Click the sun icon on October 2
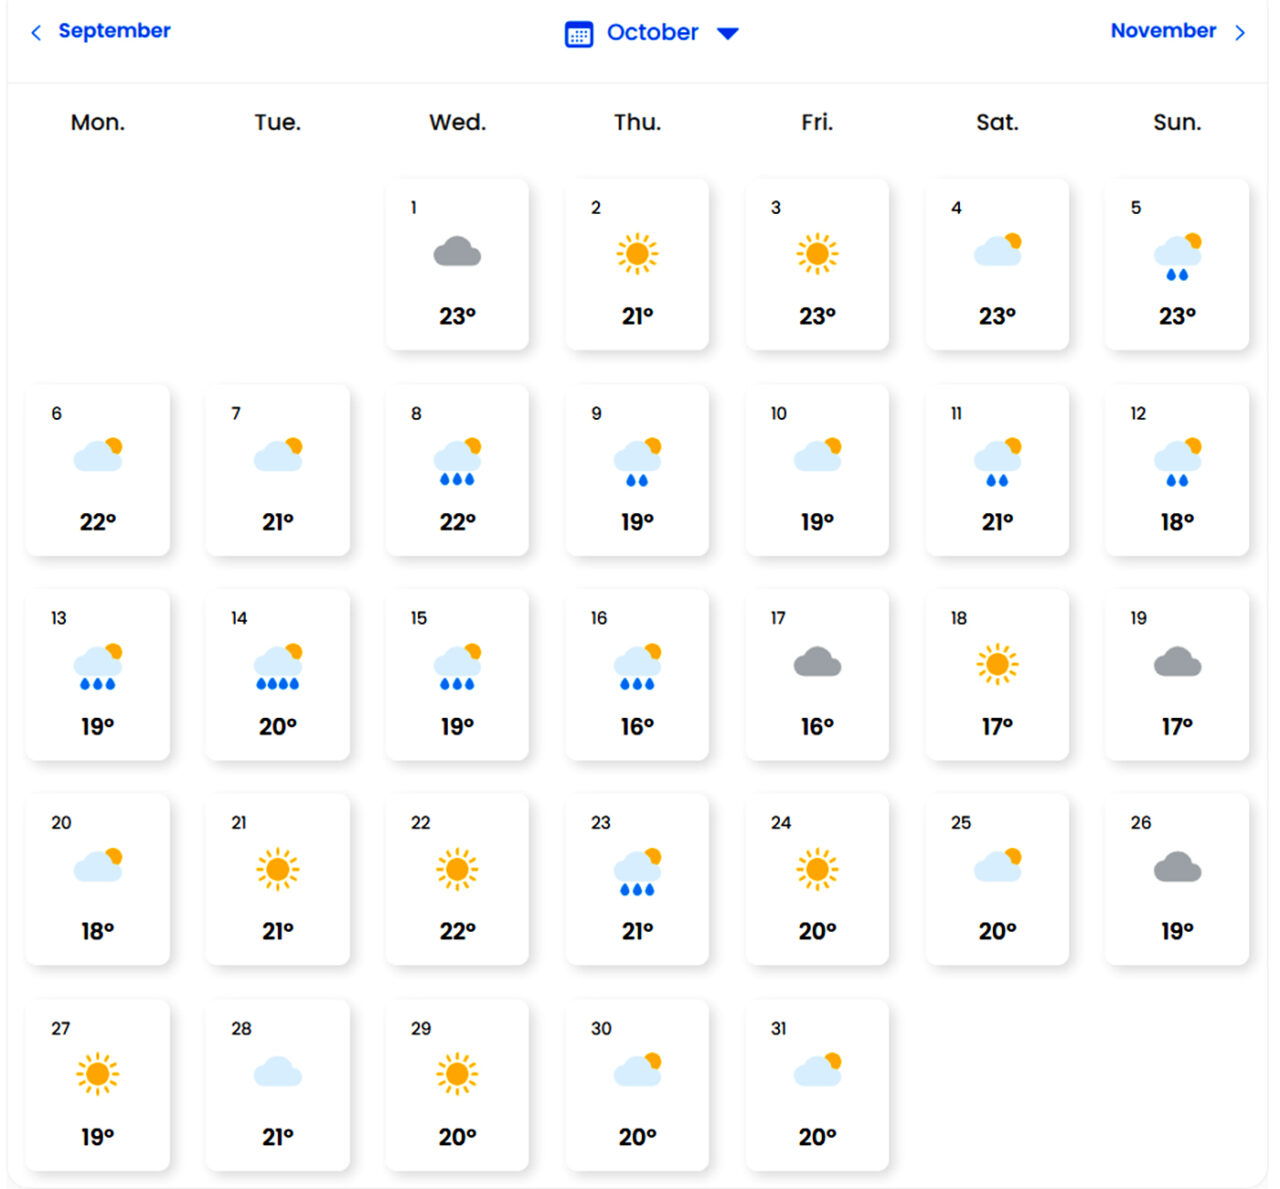The height and width of the screenshot is (1189, 1280). (637, 253)
